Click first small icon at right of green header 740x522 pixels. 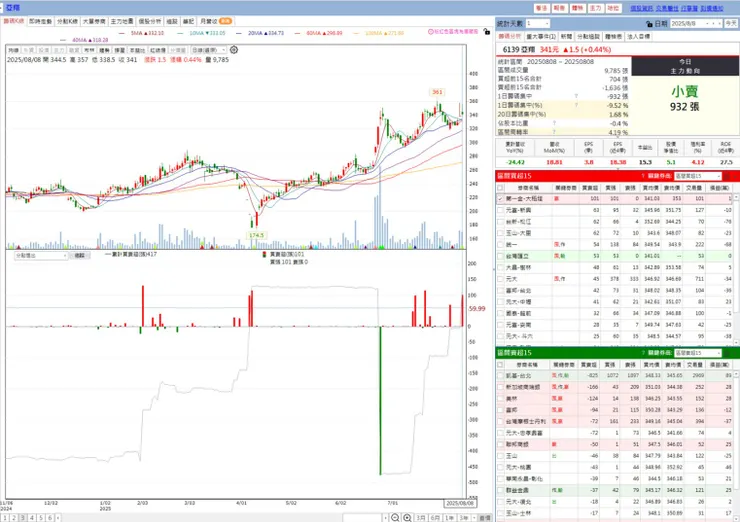pos(727,353)
